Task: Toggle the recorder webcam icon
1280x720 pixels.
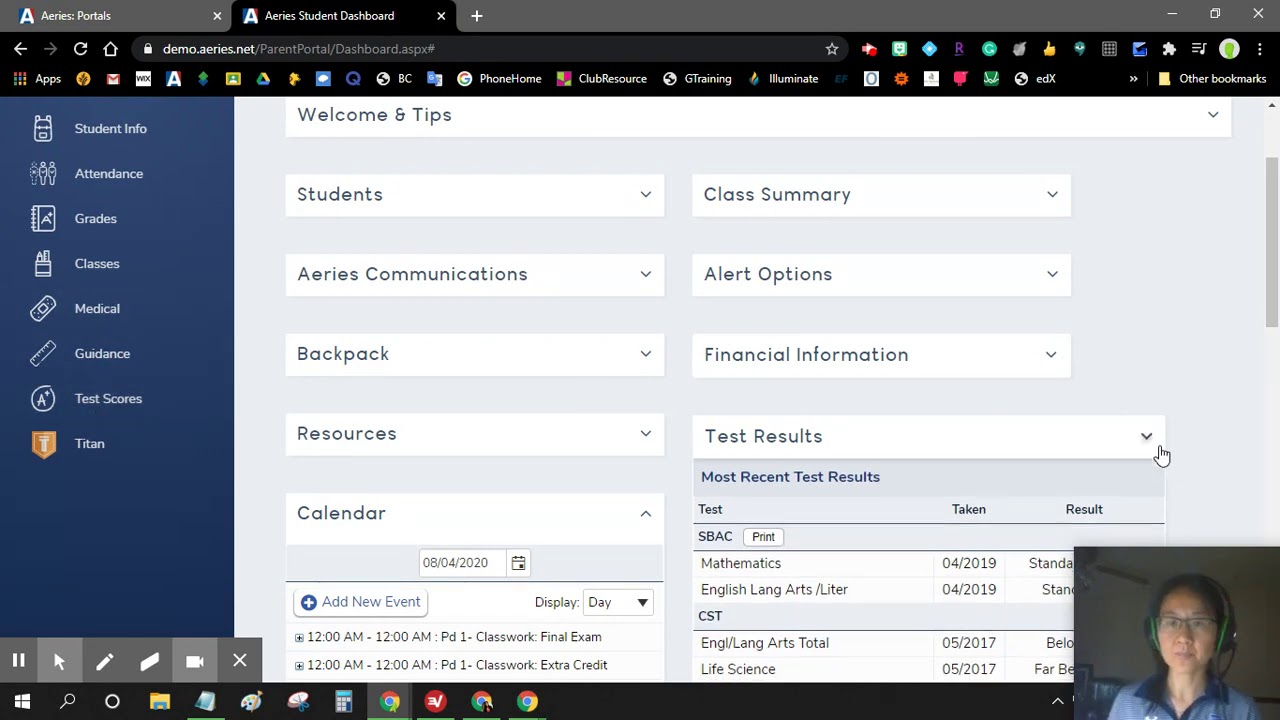Action: pos(195,661)
